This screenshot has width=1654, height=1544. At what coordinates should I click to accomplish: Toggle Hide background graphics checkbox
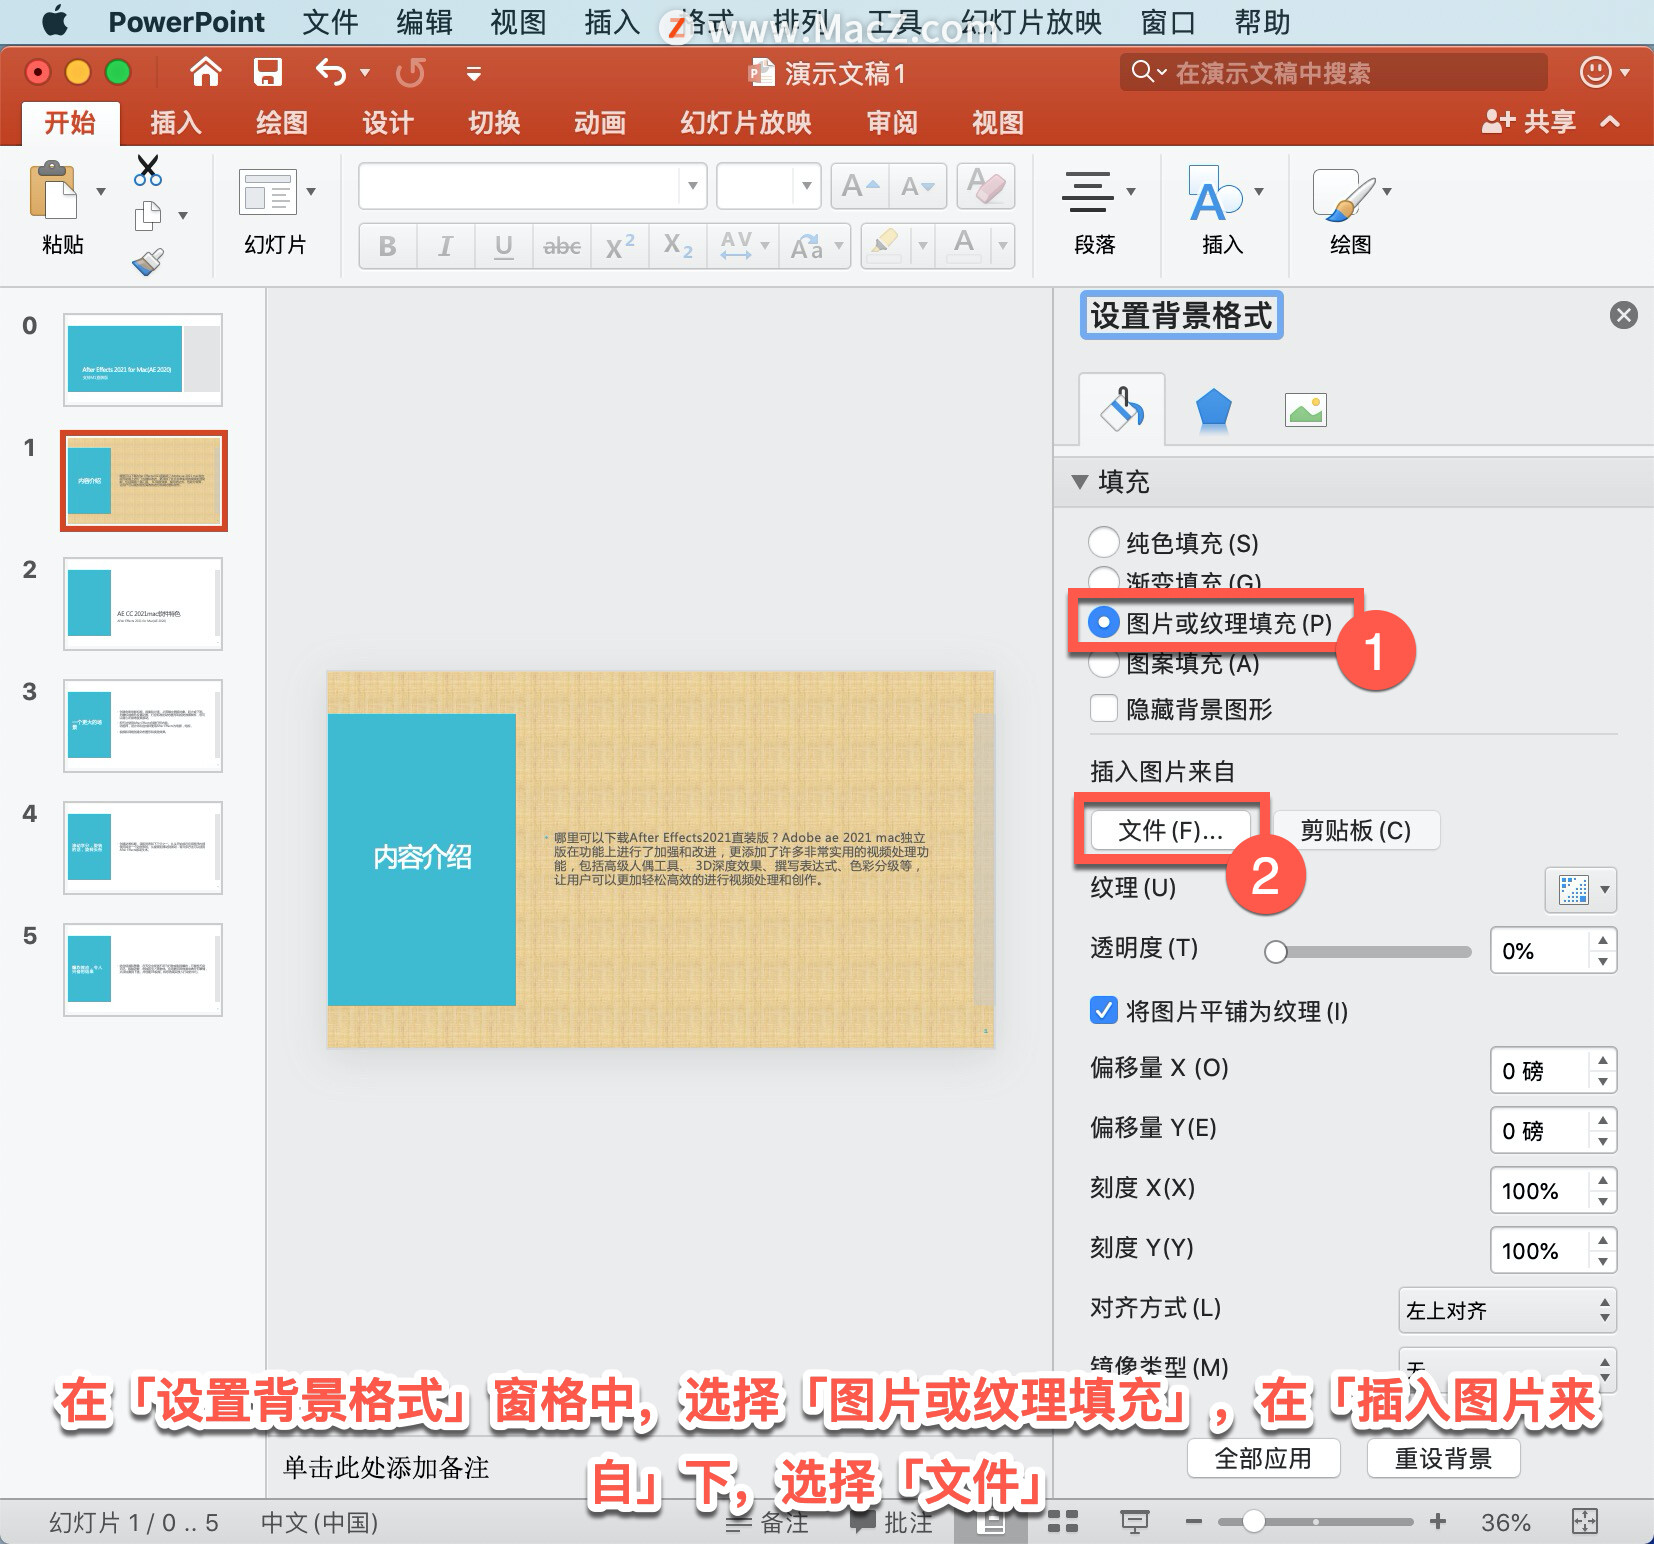click(1103, 708)
